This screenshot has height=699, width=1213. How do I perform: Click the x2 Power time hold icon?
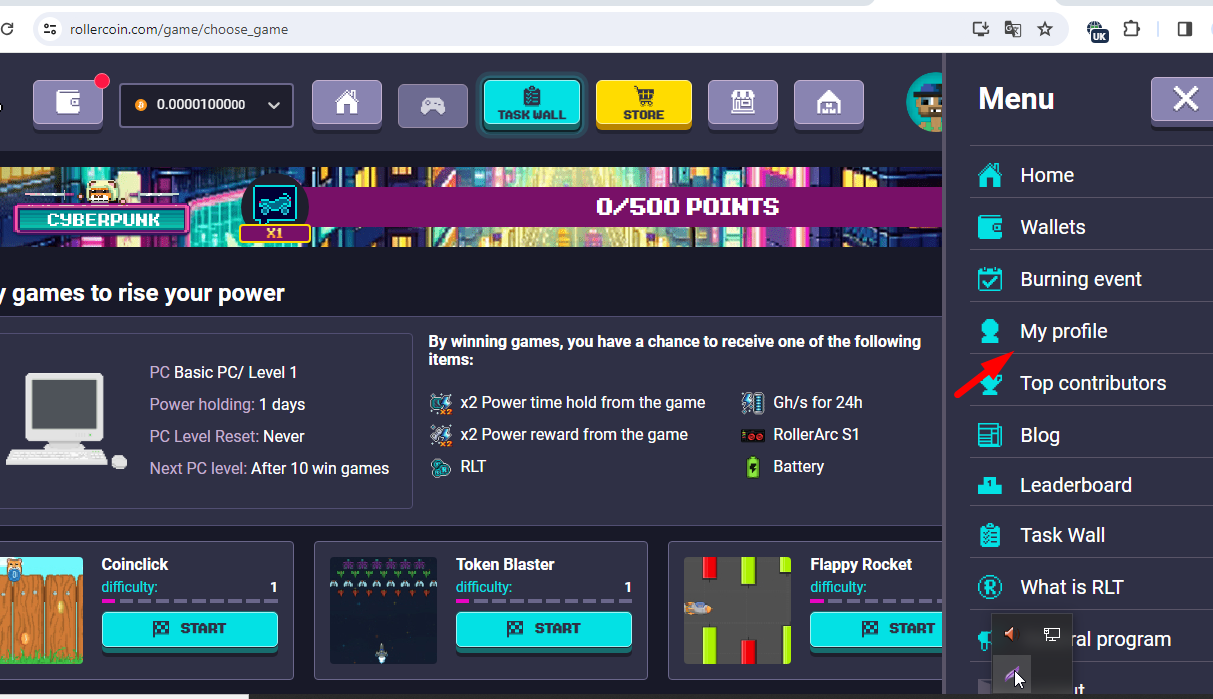tap(441, 403)
